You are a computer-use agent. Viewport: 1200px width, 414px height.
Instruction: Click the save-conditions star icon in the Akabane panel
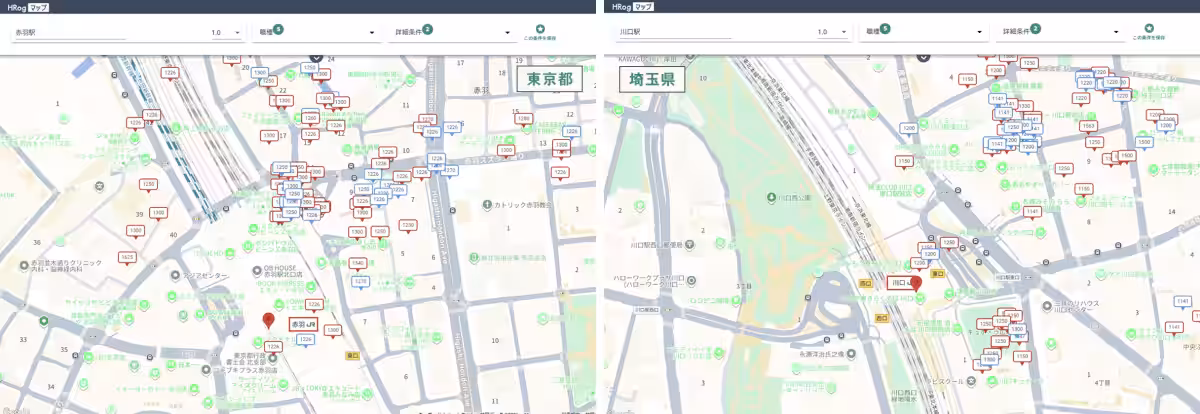tap(540, 29)
